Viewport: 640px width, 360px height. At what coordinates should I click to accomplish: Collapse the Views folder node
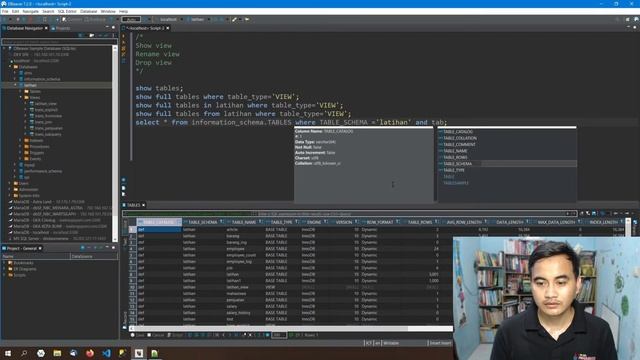pos(20,97)
